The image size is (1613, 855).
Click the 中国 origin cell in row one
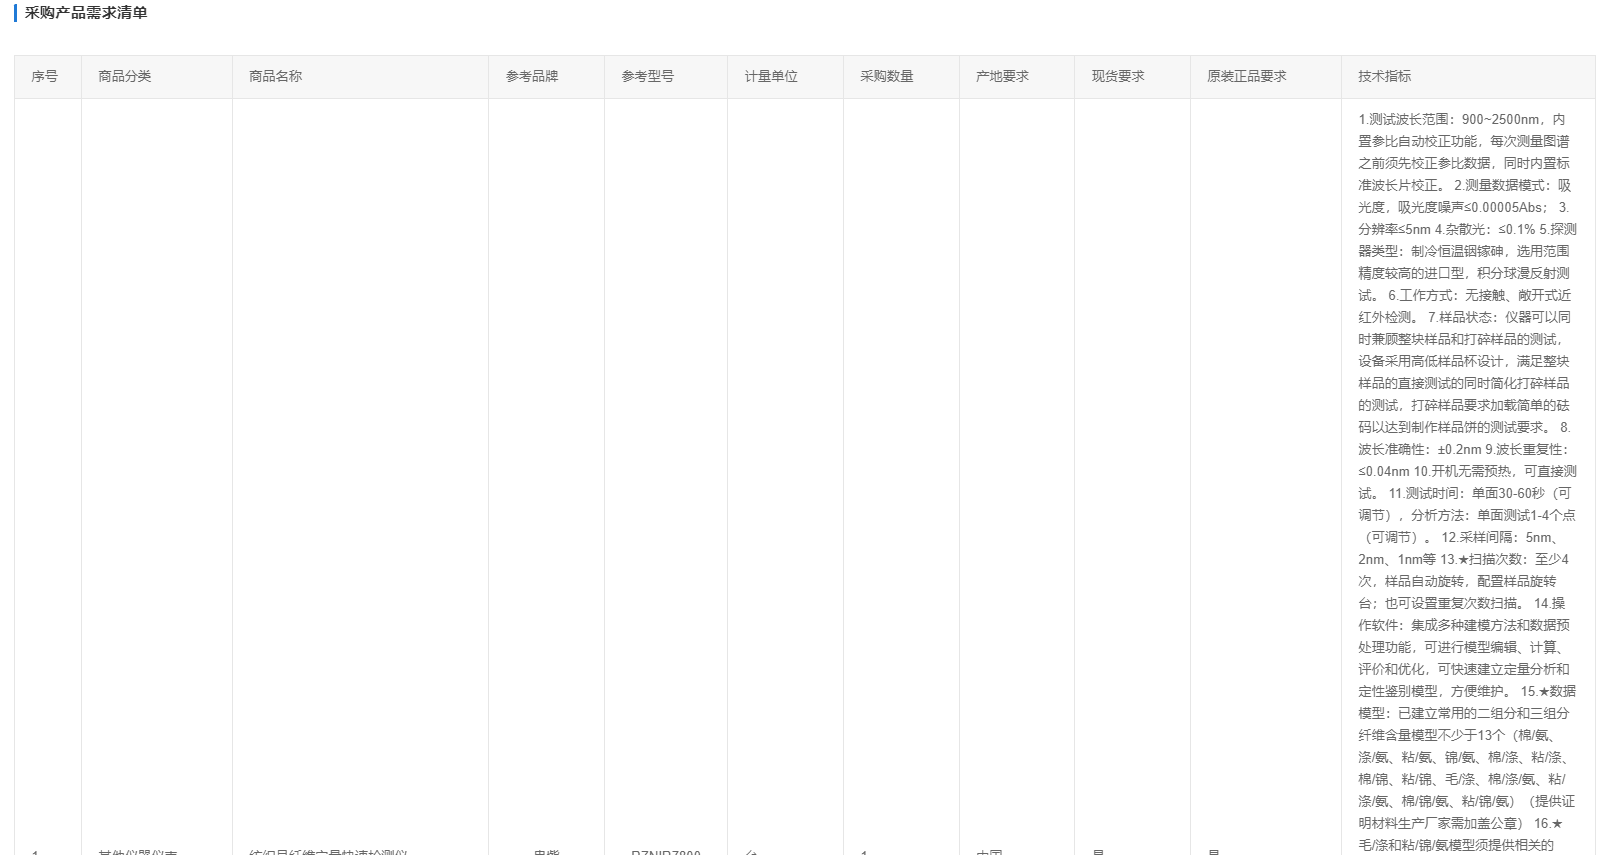pos(989,851)
